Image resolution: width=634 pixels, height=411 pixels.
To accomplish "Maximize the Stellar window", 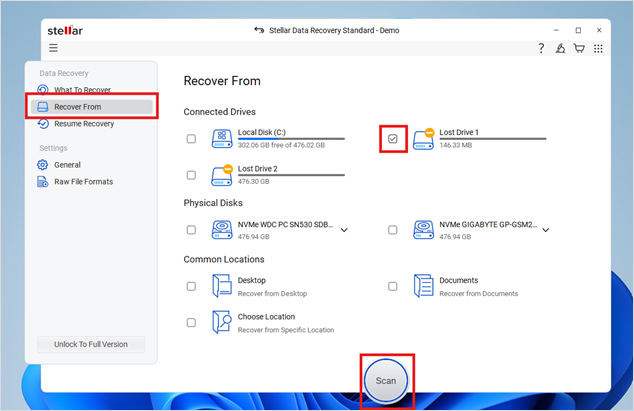I will 578,30.
